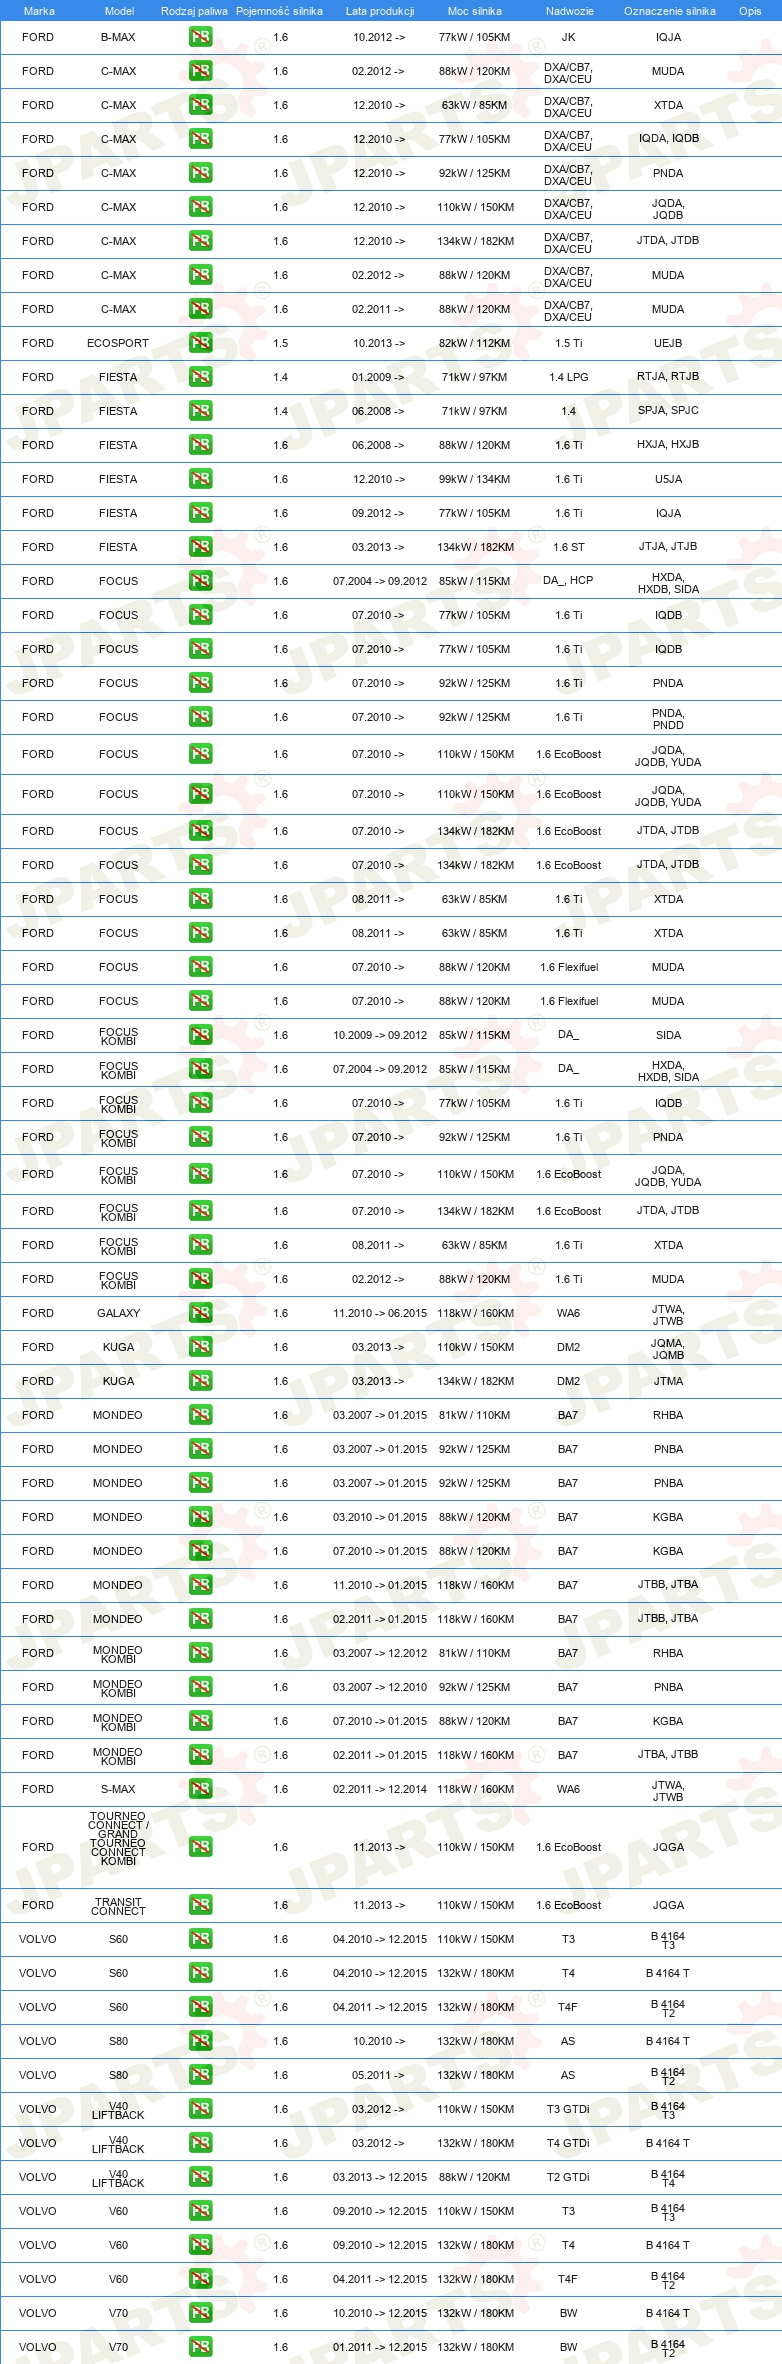Click the 'T2 GTDi' body cell
The image size is (782, 2364).
pos(568,2177)
